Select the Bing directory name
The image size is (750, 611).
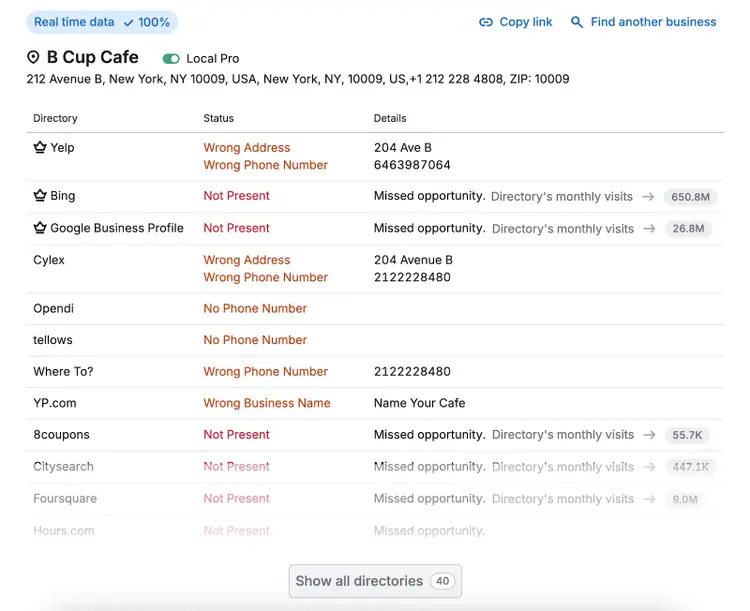63,196
